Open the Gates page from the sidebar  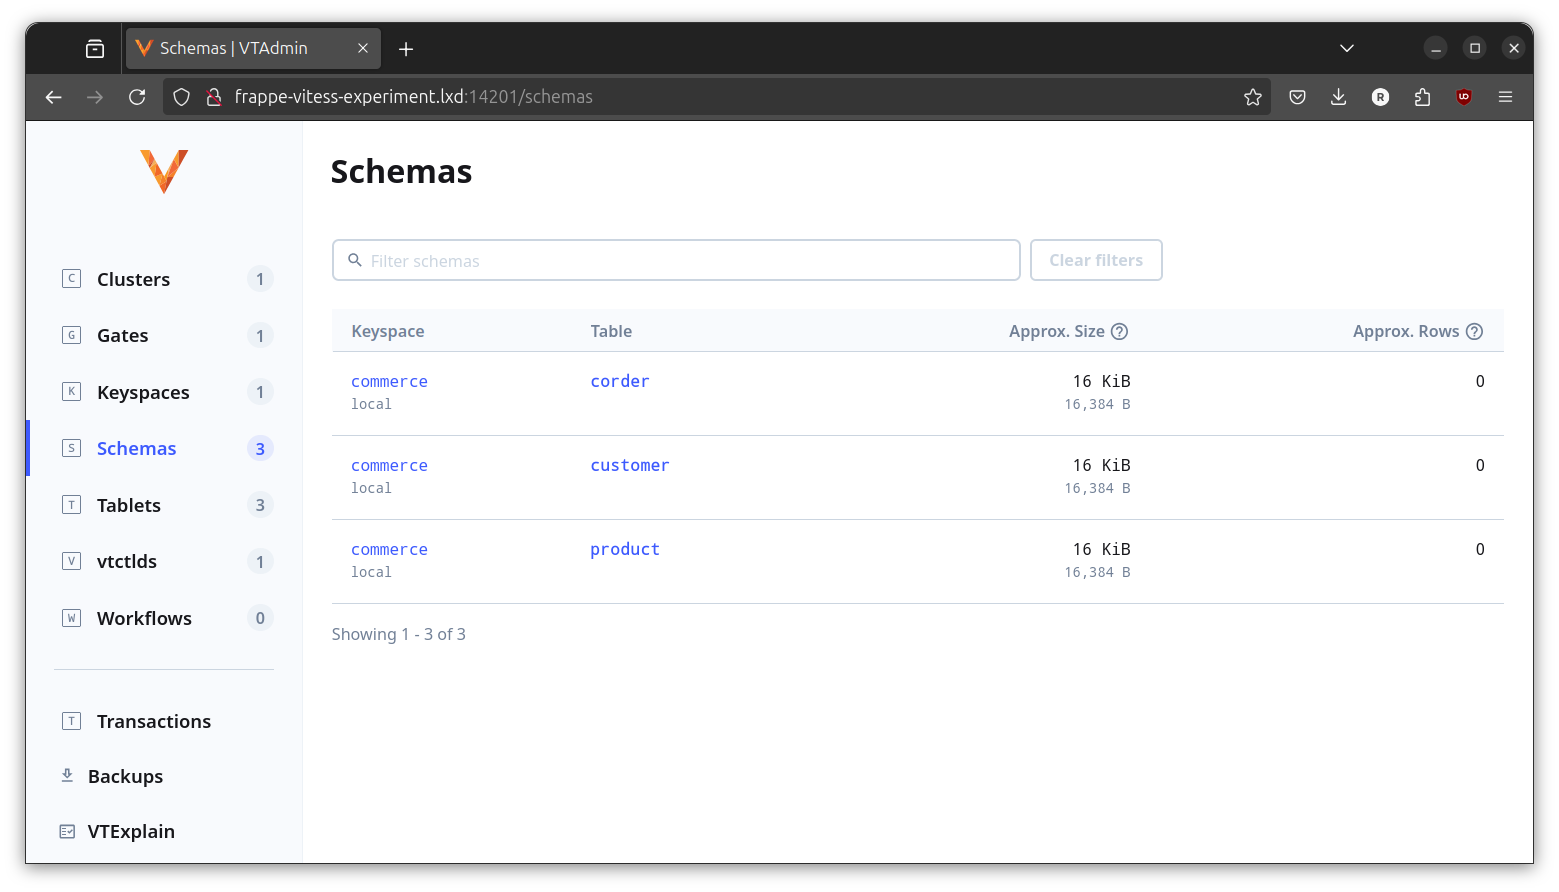122,335
